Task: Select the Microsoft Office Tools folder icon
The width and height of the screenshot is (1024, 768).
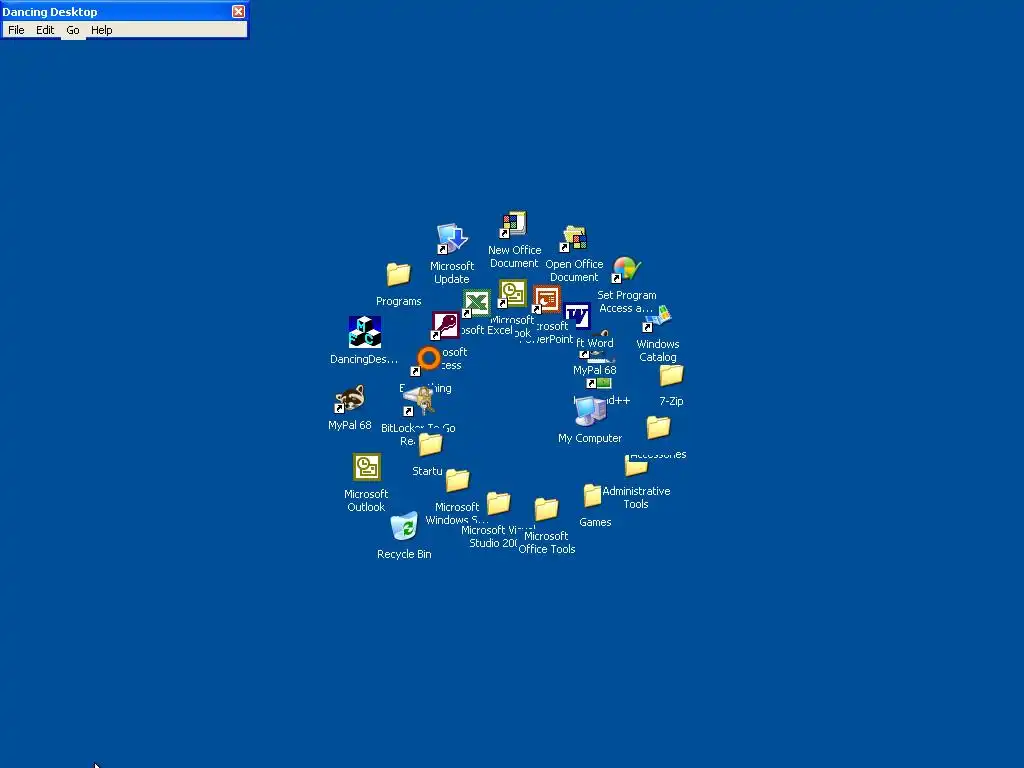Action: point(546,509)
